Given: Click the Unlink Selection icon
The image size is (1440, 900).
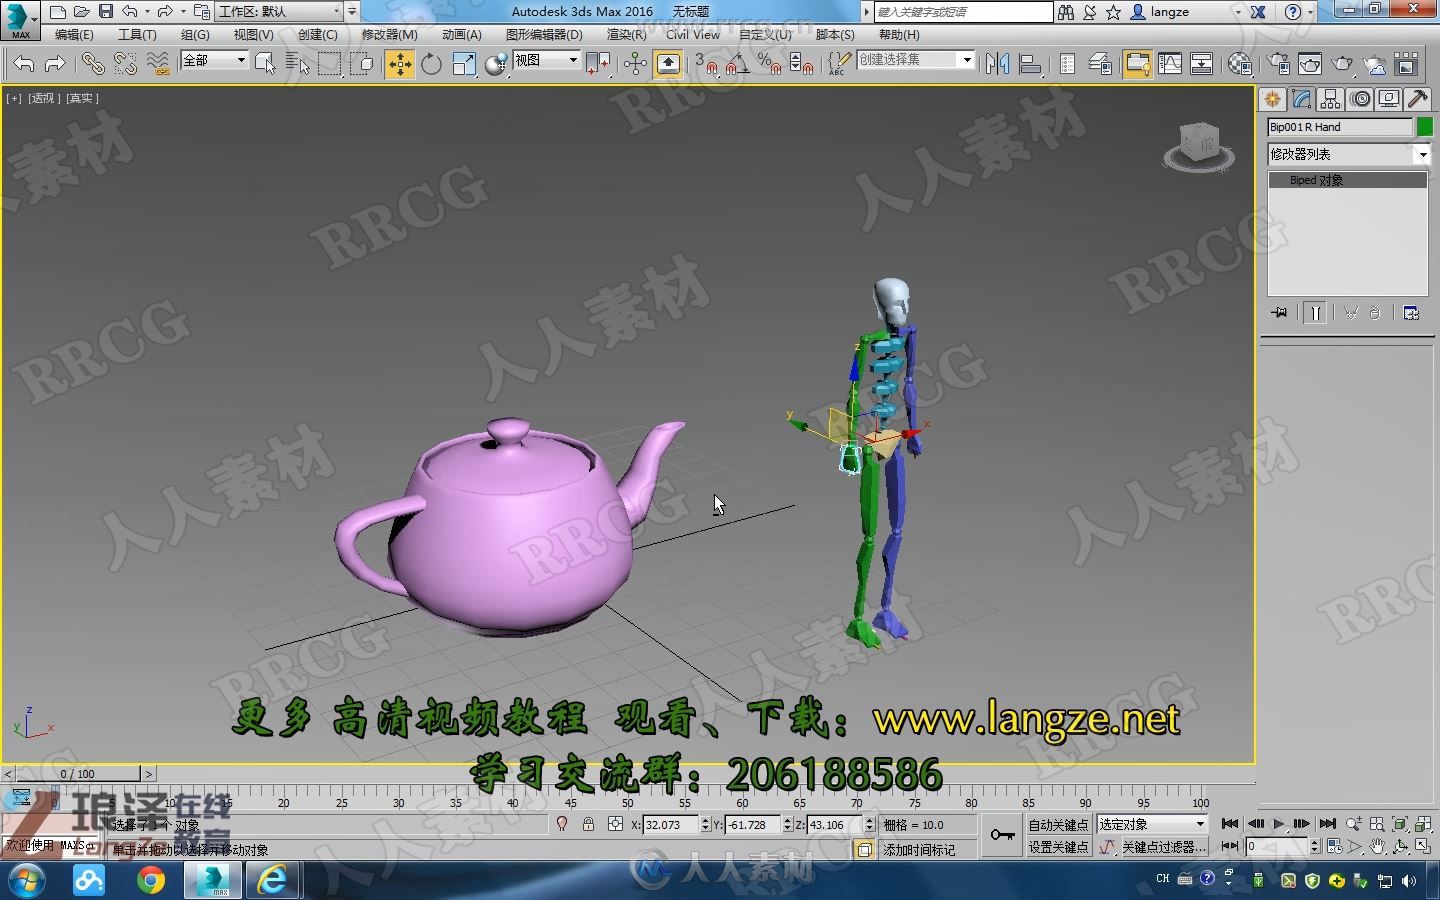Looking at the screenshot, I should click(x=125, y=64).
